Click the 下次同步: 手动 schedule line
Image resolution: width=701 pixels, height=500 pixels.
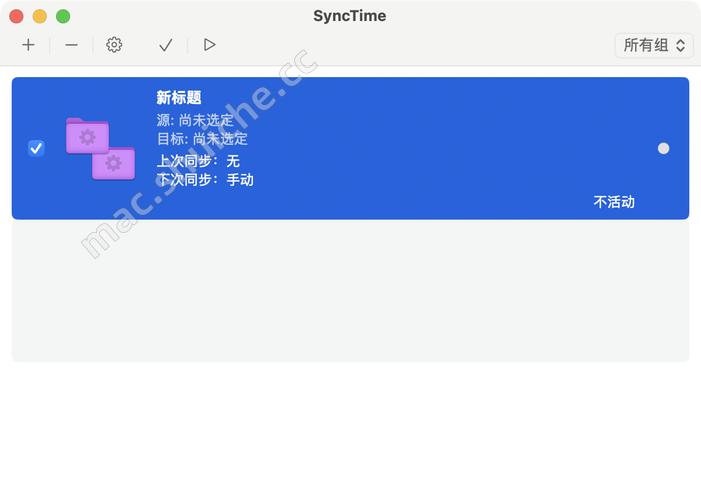(205, 180)
